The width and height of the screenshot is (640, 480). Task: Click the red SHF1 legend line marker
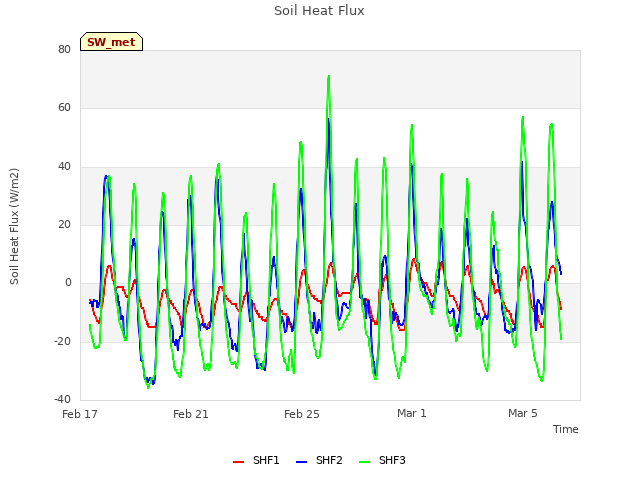(x=238, y=462)
